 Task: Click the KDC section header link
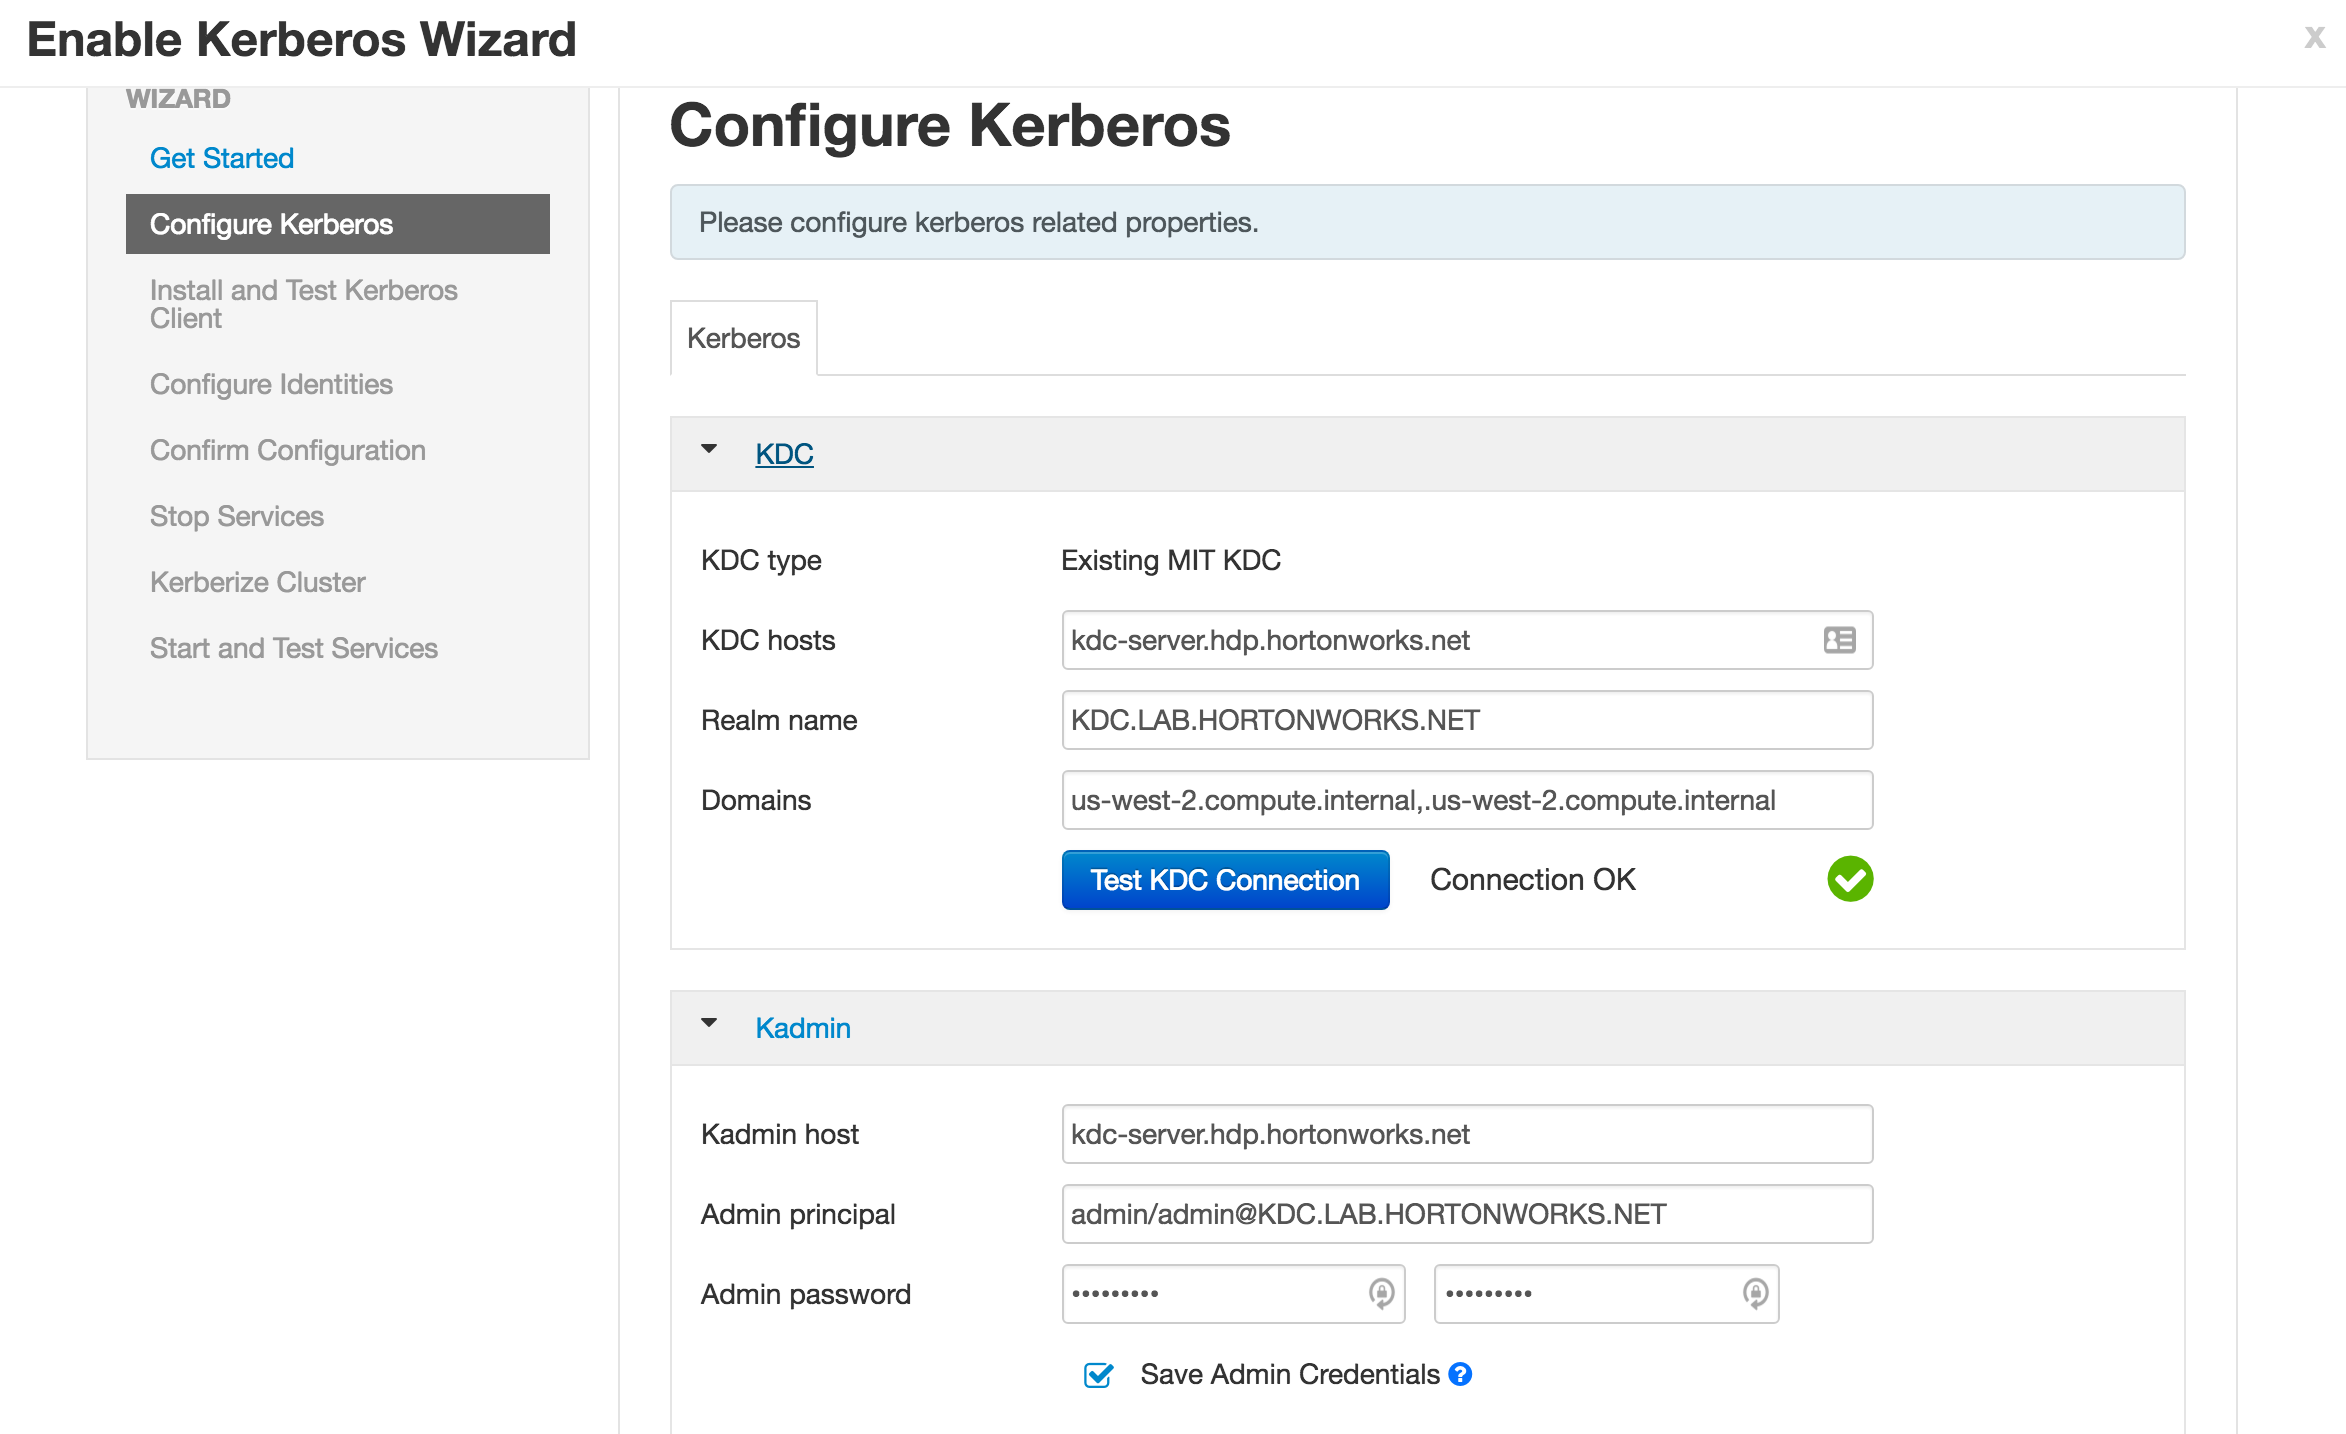(784, 454)
